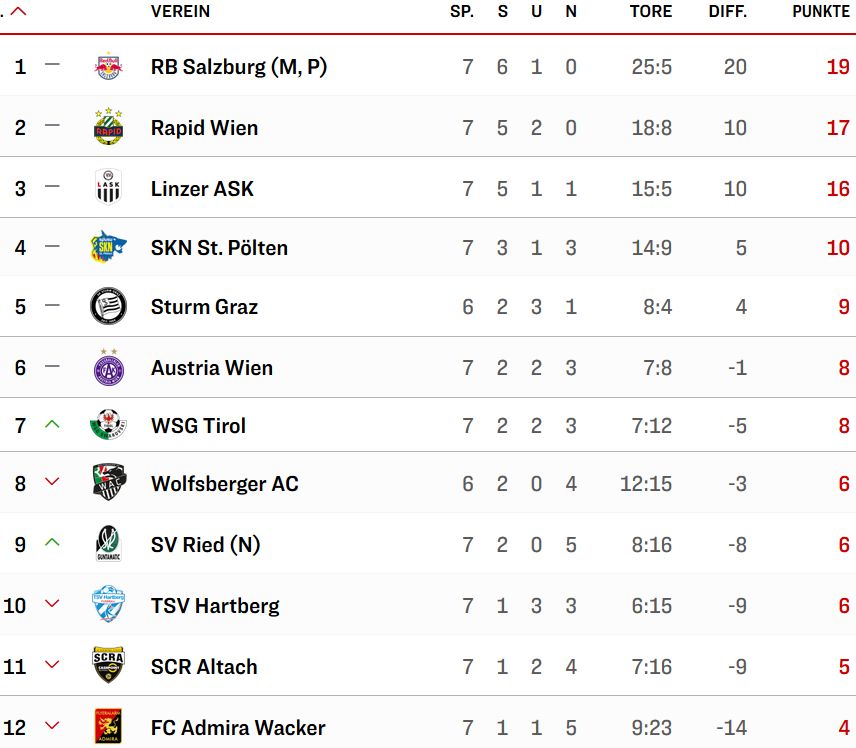
Task: Sort table by the TORE column
Action: point(651,12)
